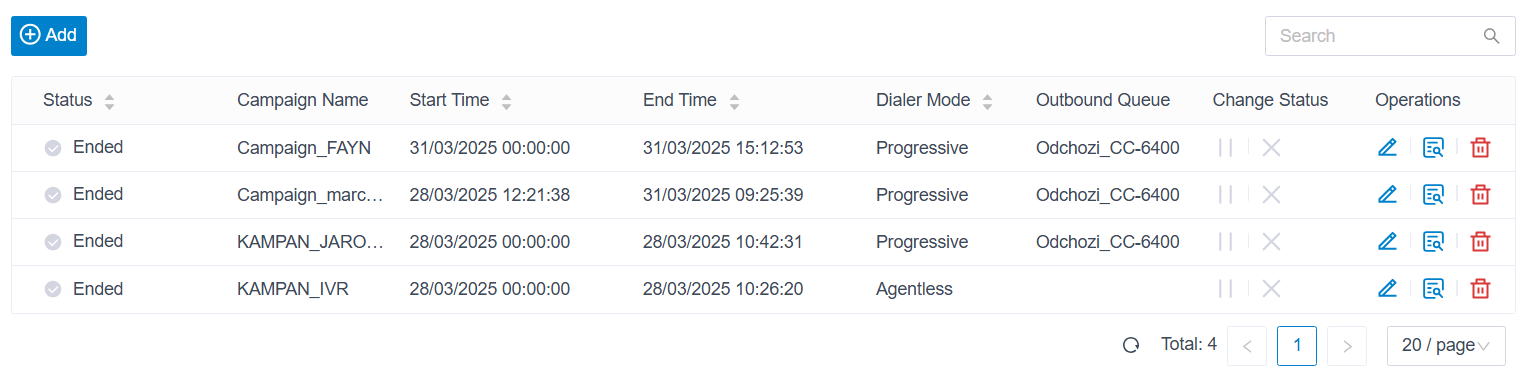Click next page arrow
This screenshot has height=379, width=1532.
tap(1347, 346)
